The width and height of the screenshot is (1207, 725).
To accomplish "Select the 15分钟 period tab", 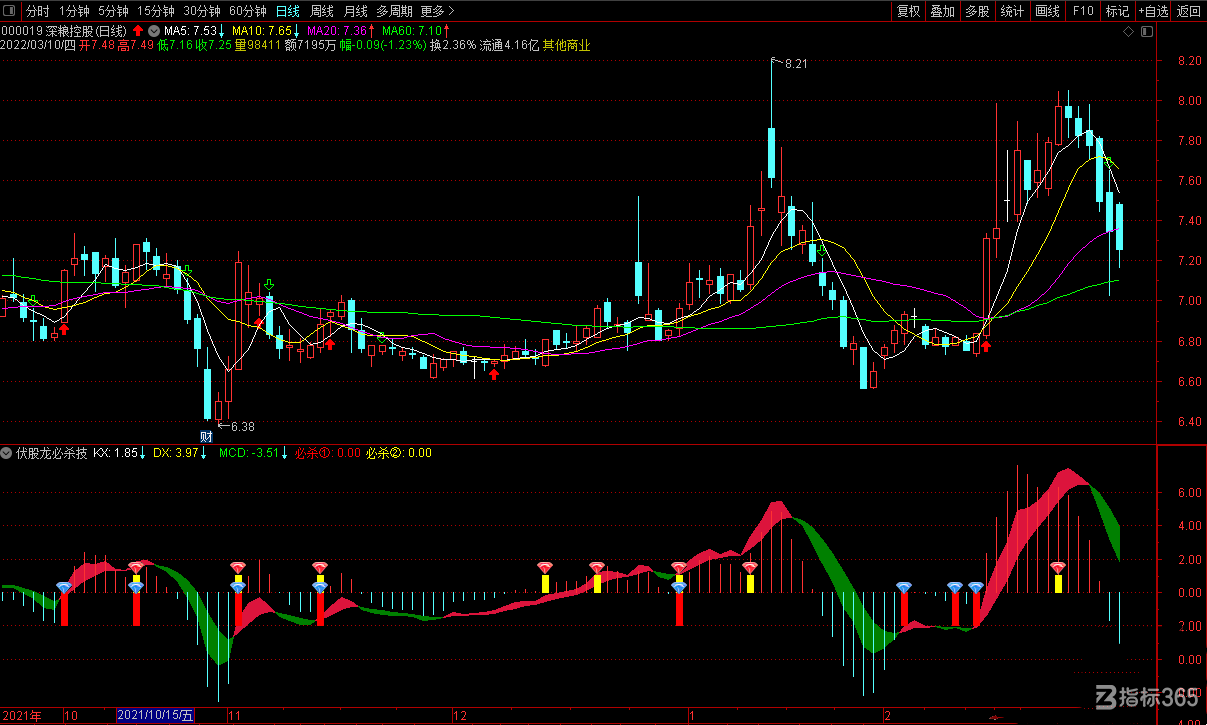I will tap(156, 11).
